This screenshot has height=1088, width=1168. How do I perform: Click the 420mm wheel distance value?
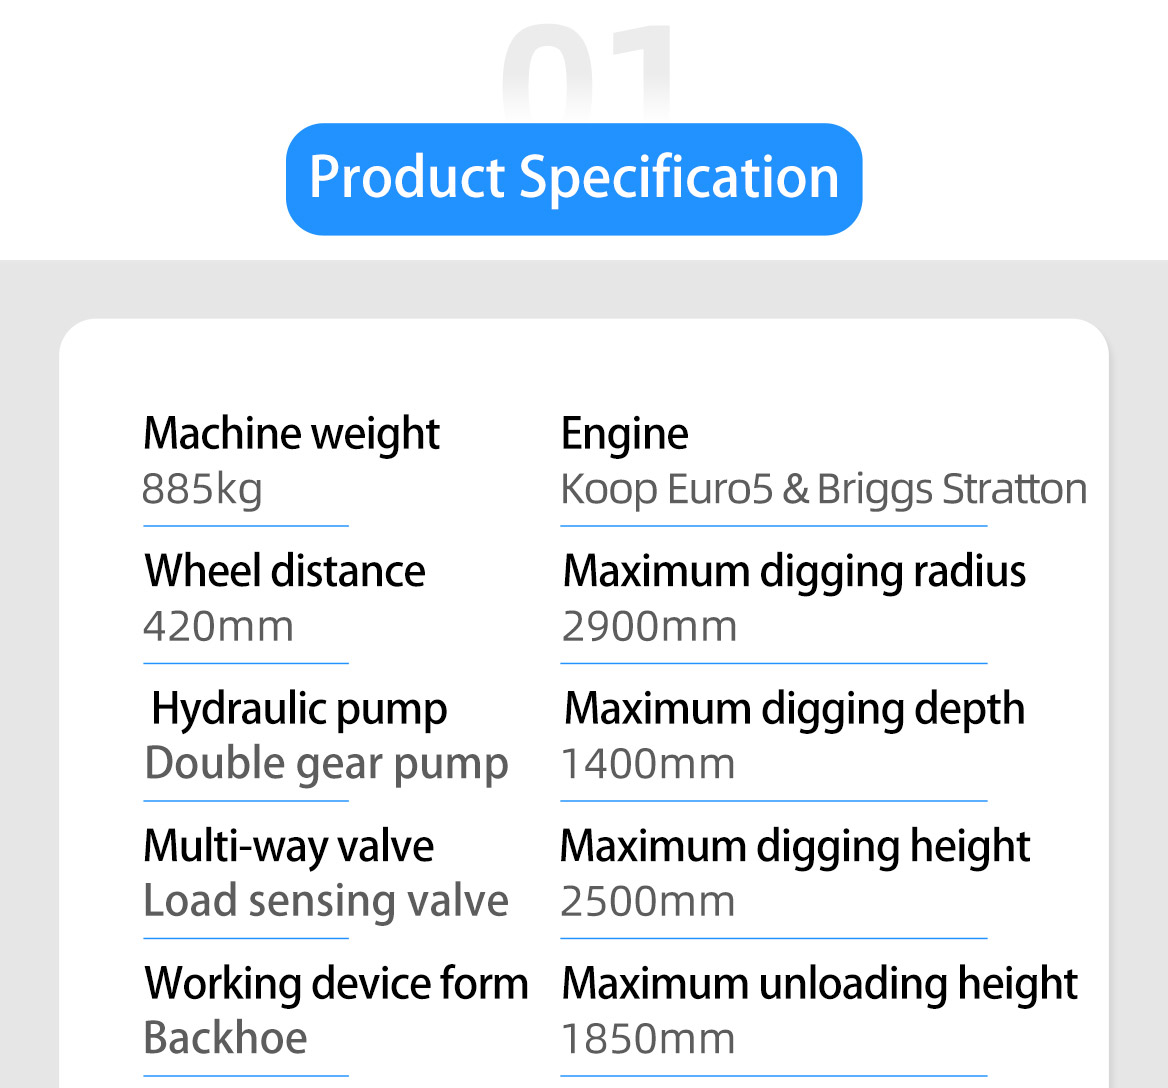coord(218,626)
